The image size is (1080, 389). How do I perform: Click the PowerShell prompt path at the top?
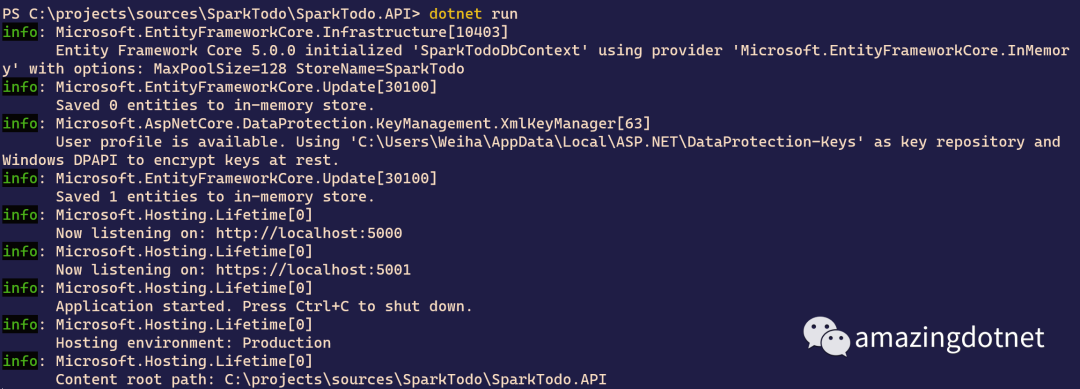(211, 13)
